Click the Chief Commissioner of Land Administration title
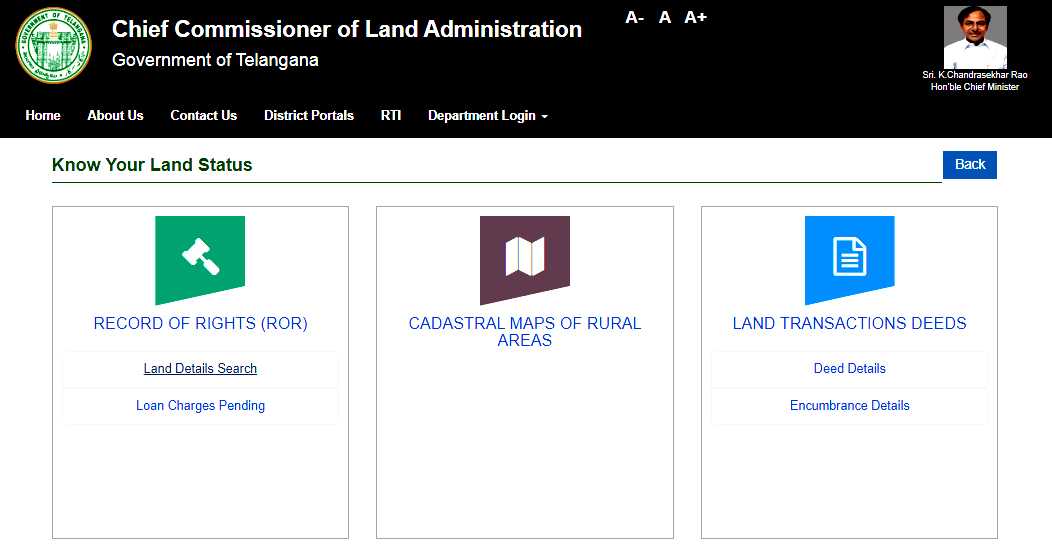The width and height of the screenshot is (1052, 557). click(x=347, y=29)
